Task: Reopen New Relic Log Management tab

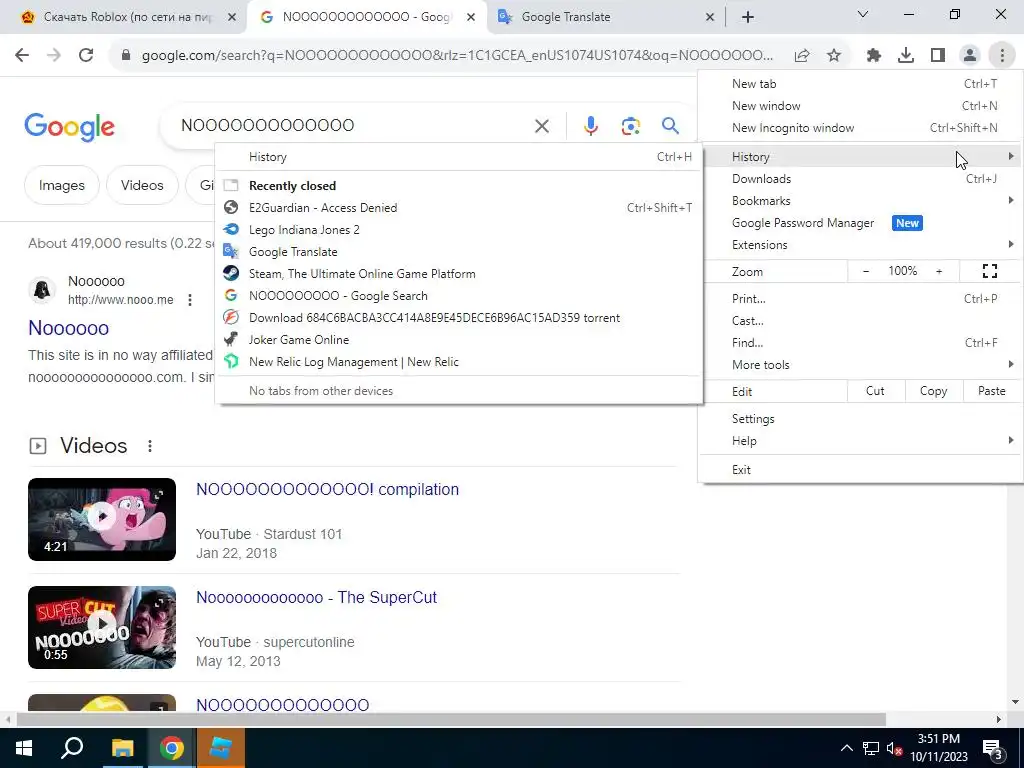Action: 459,362
